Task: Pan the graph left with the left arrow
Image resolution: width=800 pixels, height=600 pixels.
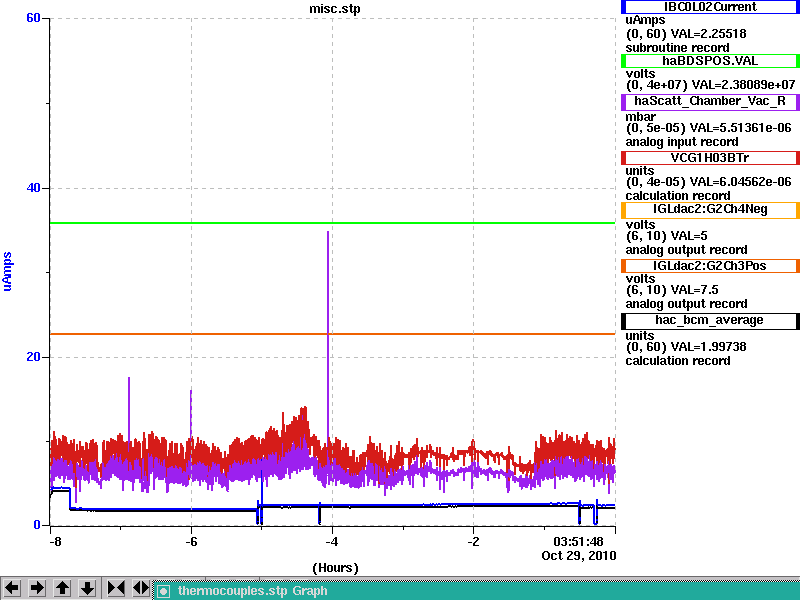Action: (12, 588)
